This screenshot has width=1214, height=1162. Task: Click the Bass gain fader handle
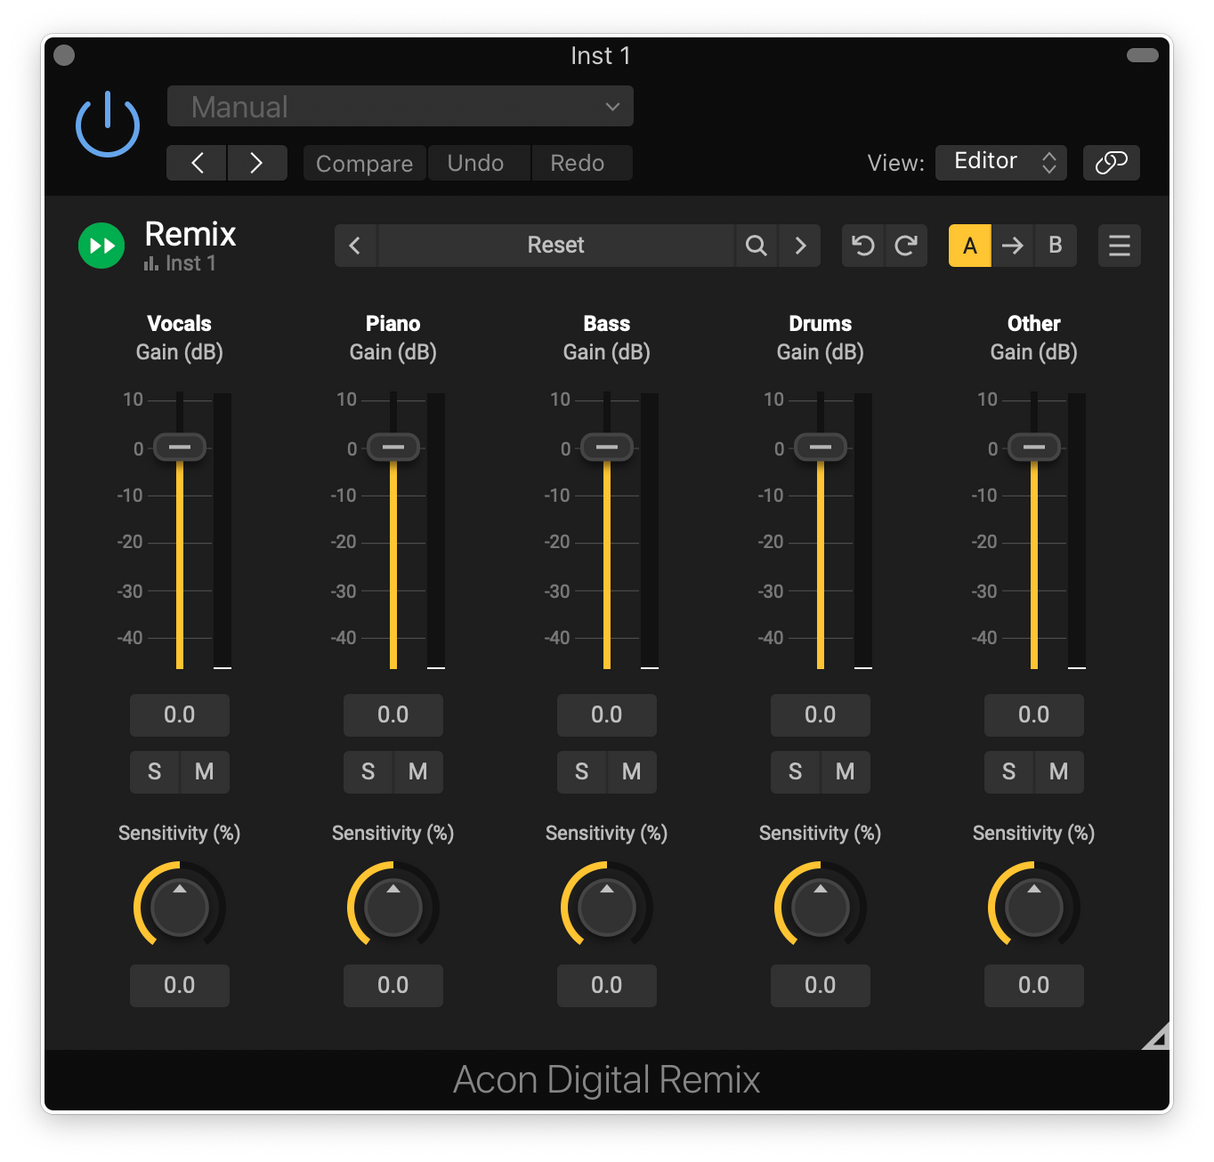tap(607, 447)
